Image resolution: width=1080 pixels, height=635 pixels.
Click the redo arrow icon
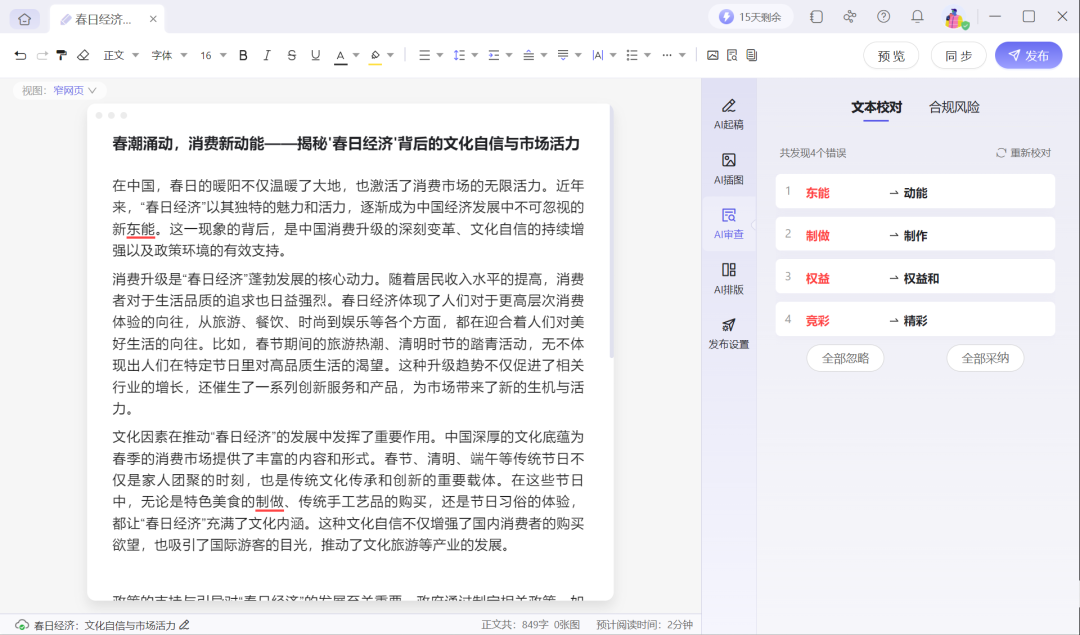coord(42,55)
